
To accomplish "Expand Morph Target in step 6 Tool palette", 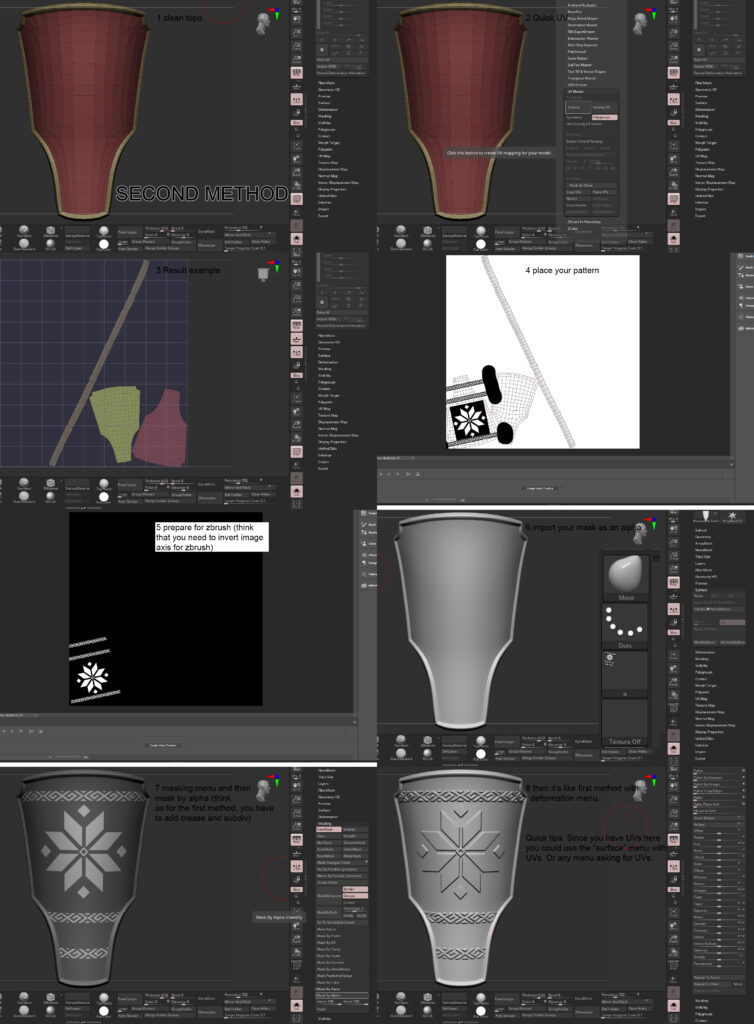I will (x=706, y=686).
